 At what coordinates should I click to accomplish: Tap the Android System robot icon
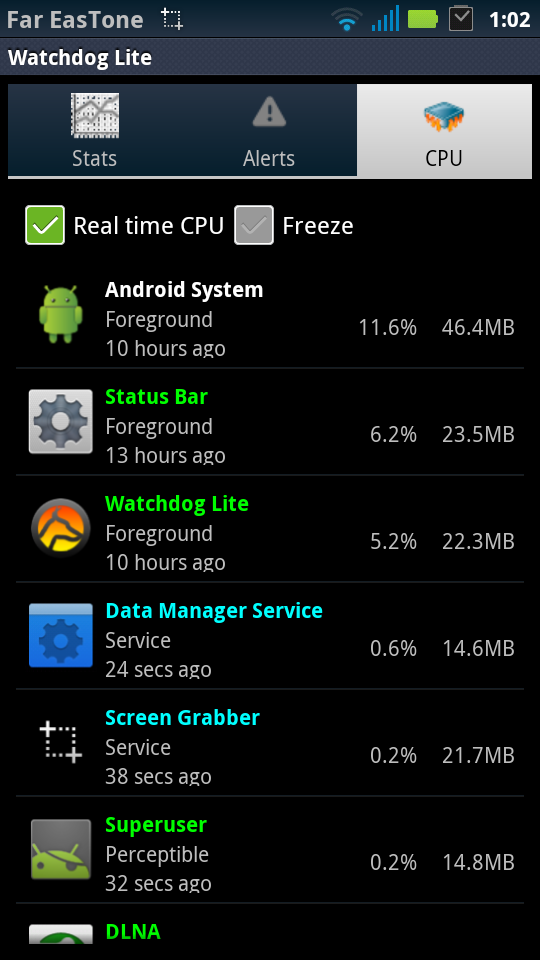[x=61, y=314]
